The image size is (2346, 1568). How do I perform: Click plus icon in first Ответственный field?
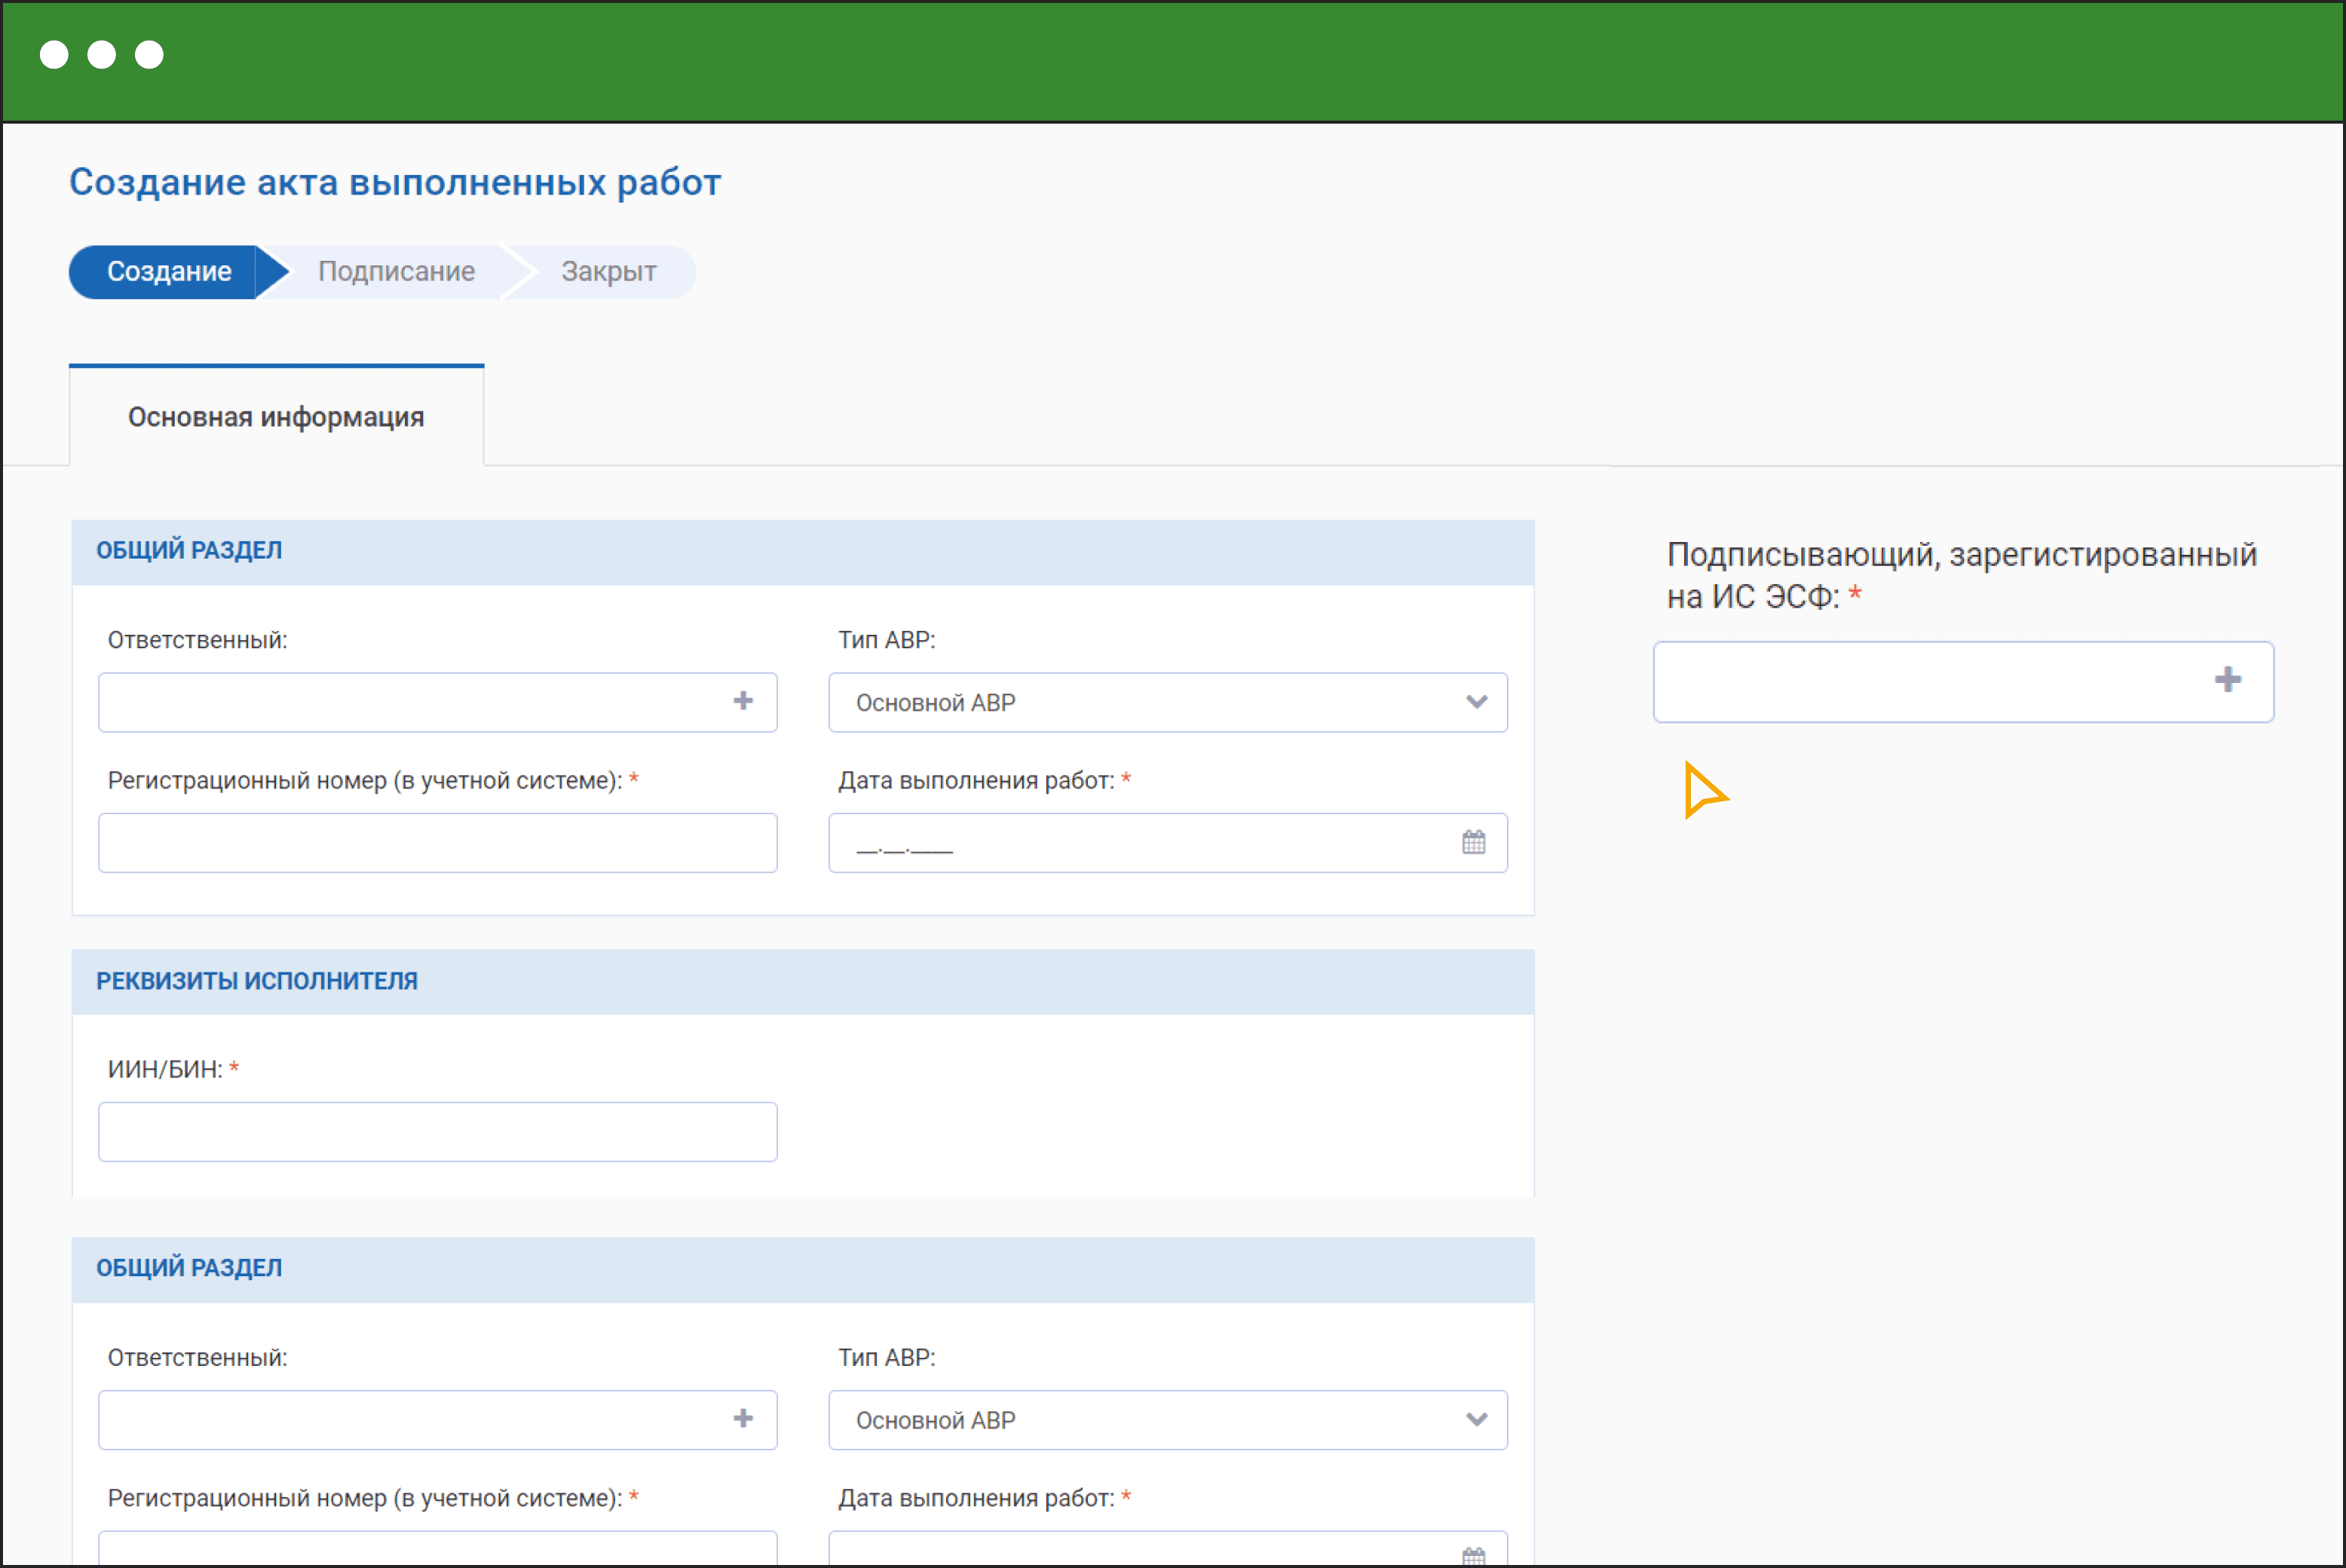point(742,701)
